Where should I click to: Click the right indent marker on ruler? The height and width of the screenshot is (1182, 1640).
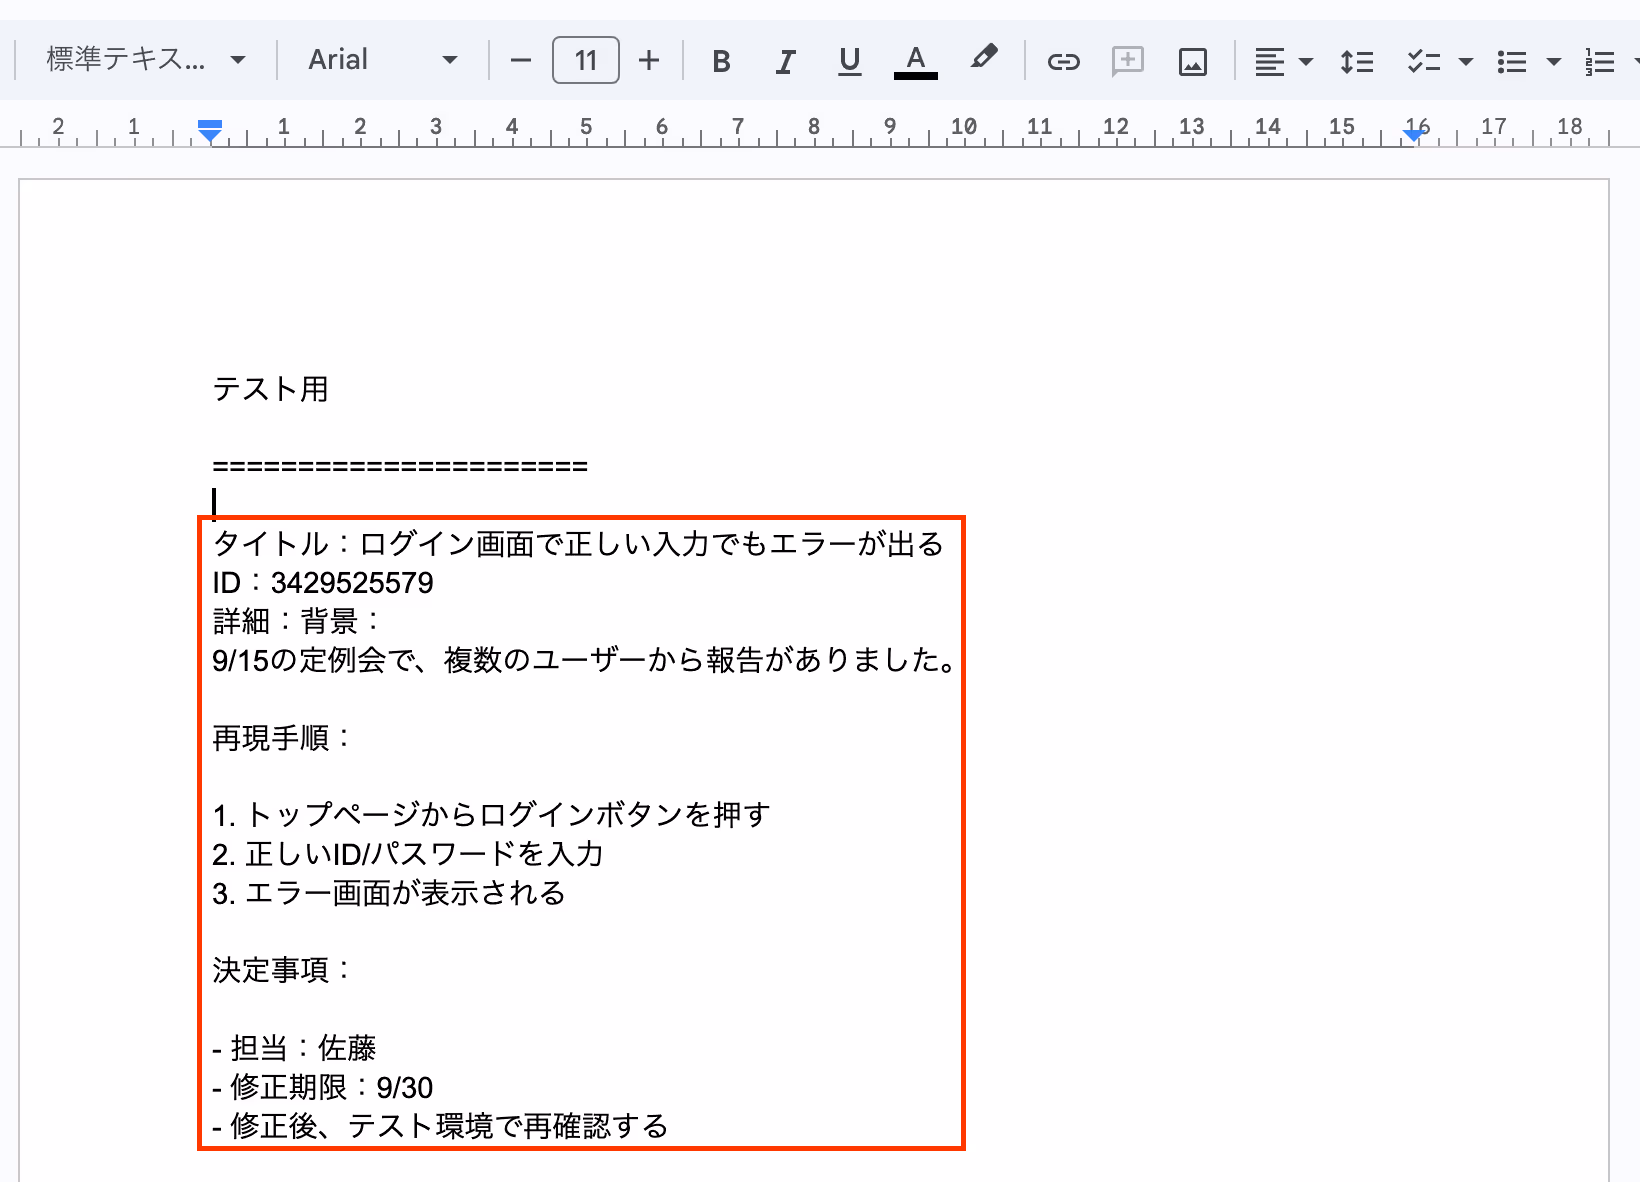coord(1413,134)
